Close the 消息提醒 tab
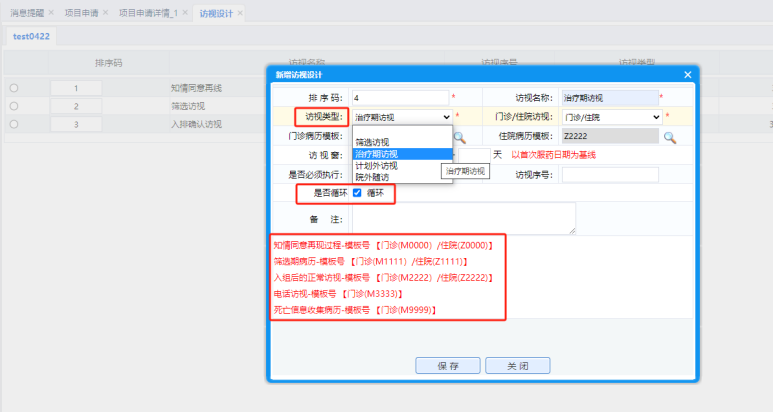This screenshot has height=413, width=773. [x=51, y=12]
